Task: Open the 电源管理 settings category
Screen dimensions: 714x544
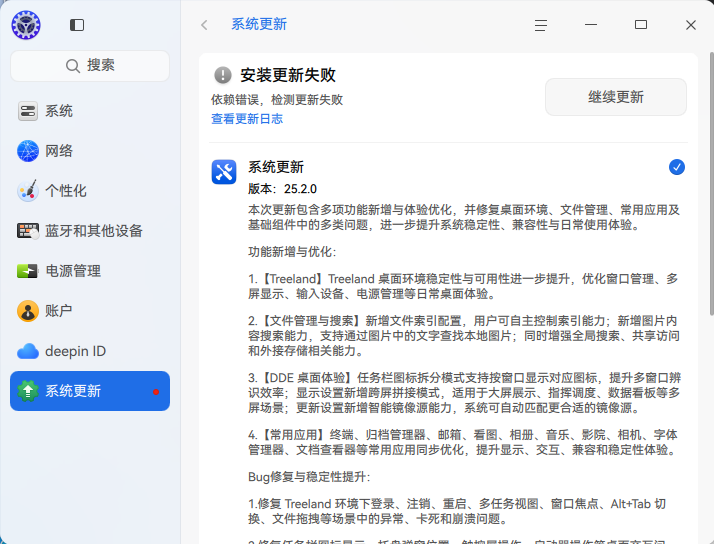Action: pos(90,271)
